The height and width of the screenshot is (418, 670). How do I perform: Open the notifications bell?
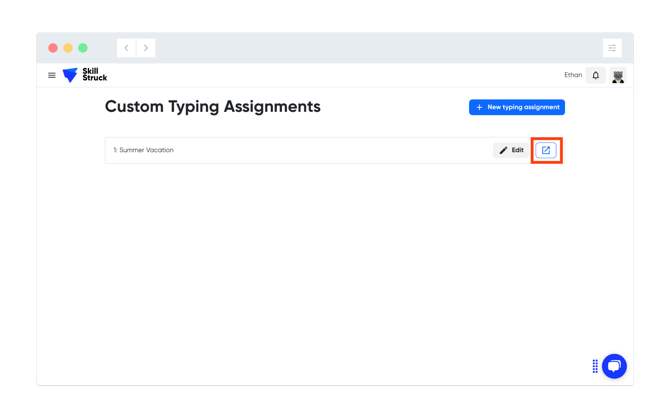click(596, 75)
